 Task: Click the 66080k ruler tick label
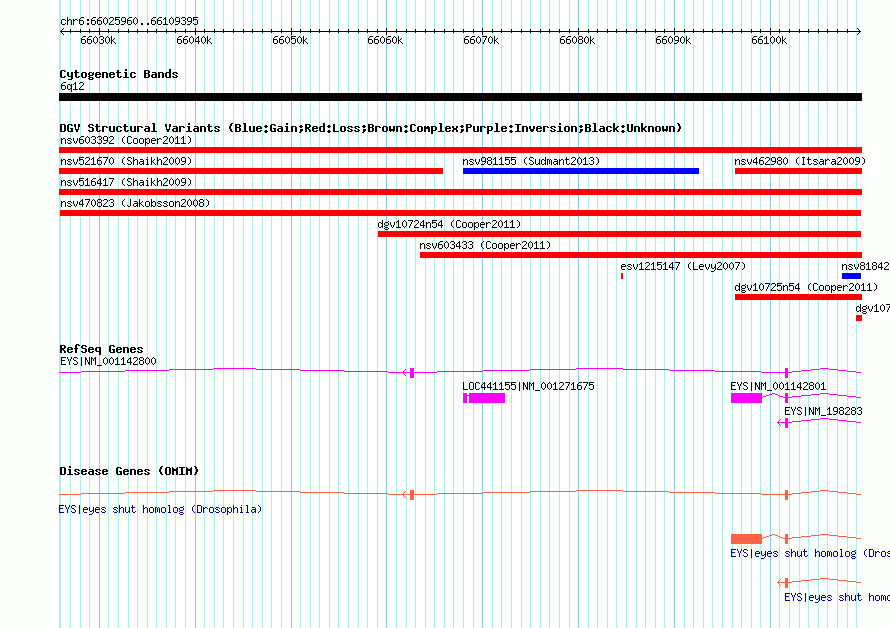coord(577,40)
